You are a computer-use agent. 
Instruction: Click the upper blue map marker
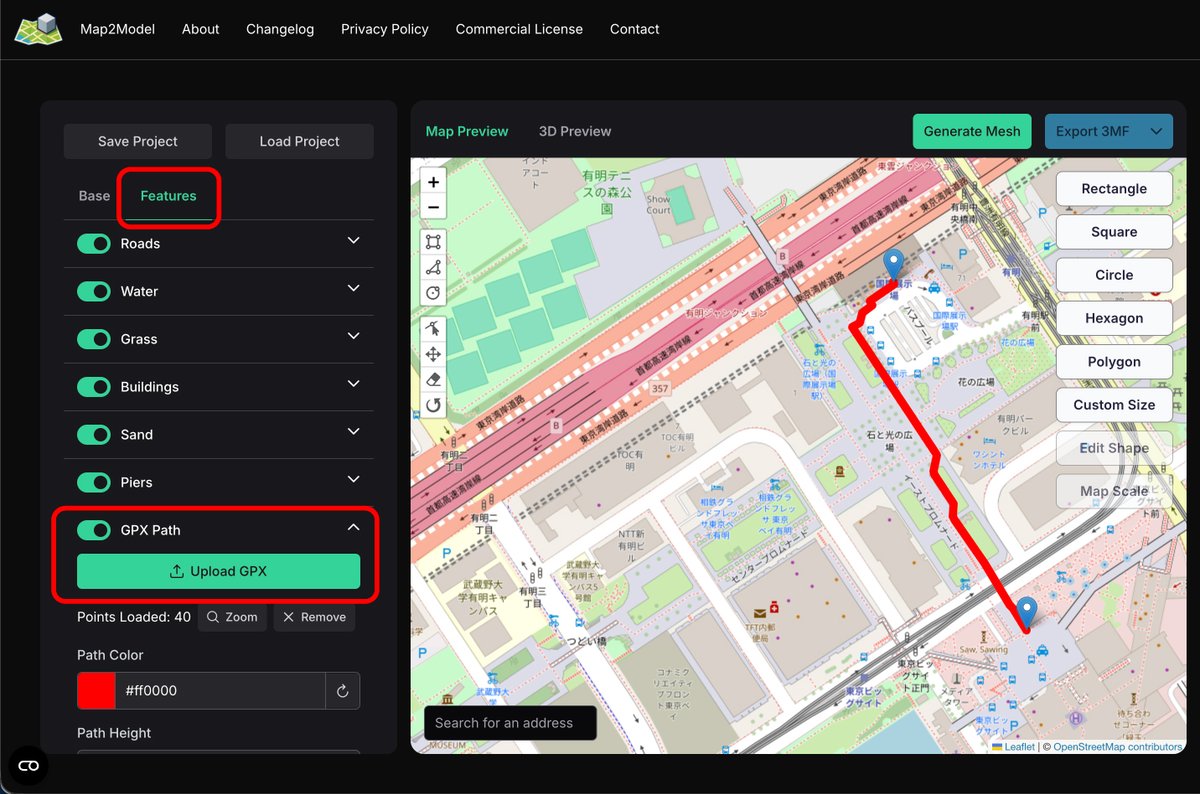tap(894, 266)
